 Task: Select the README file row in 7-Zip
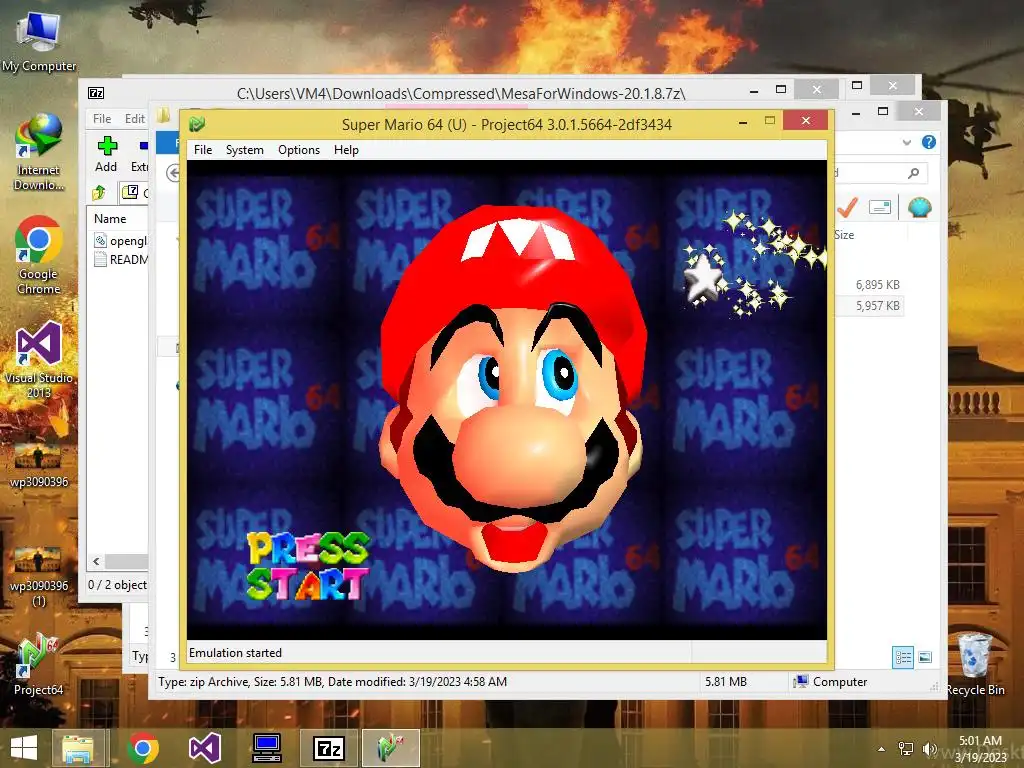point(120,259)
